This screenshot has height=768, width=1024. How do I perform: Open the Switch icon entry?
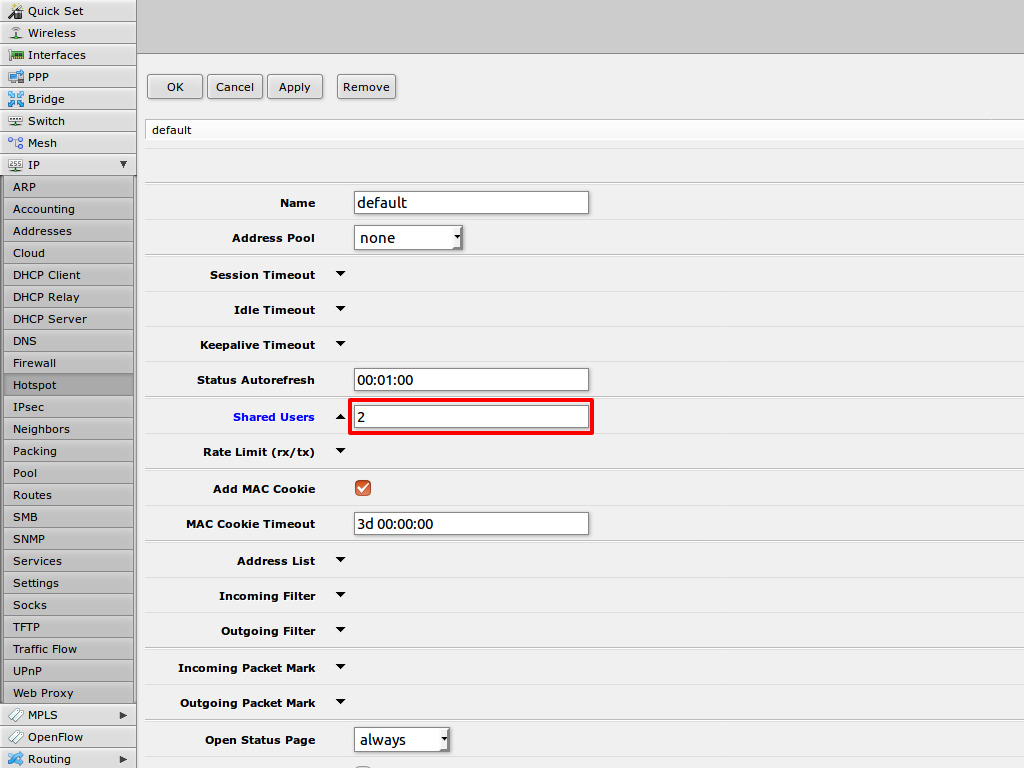(x=16, y=121)
